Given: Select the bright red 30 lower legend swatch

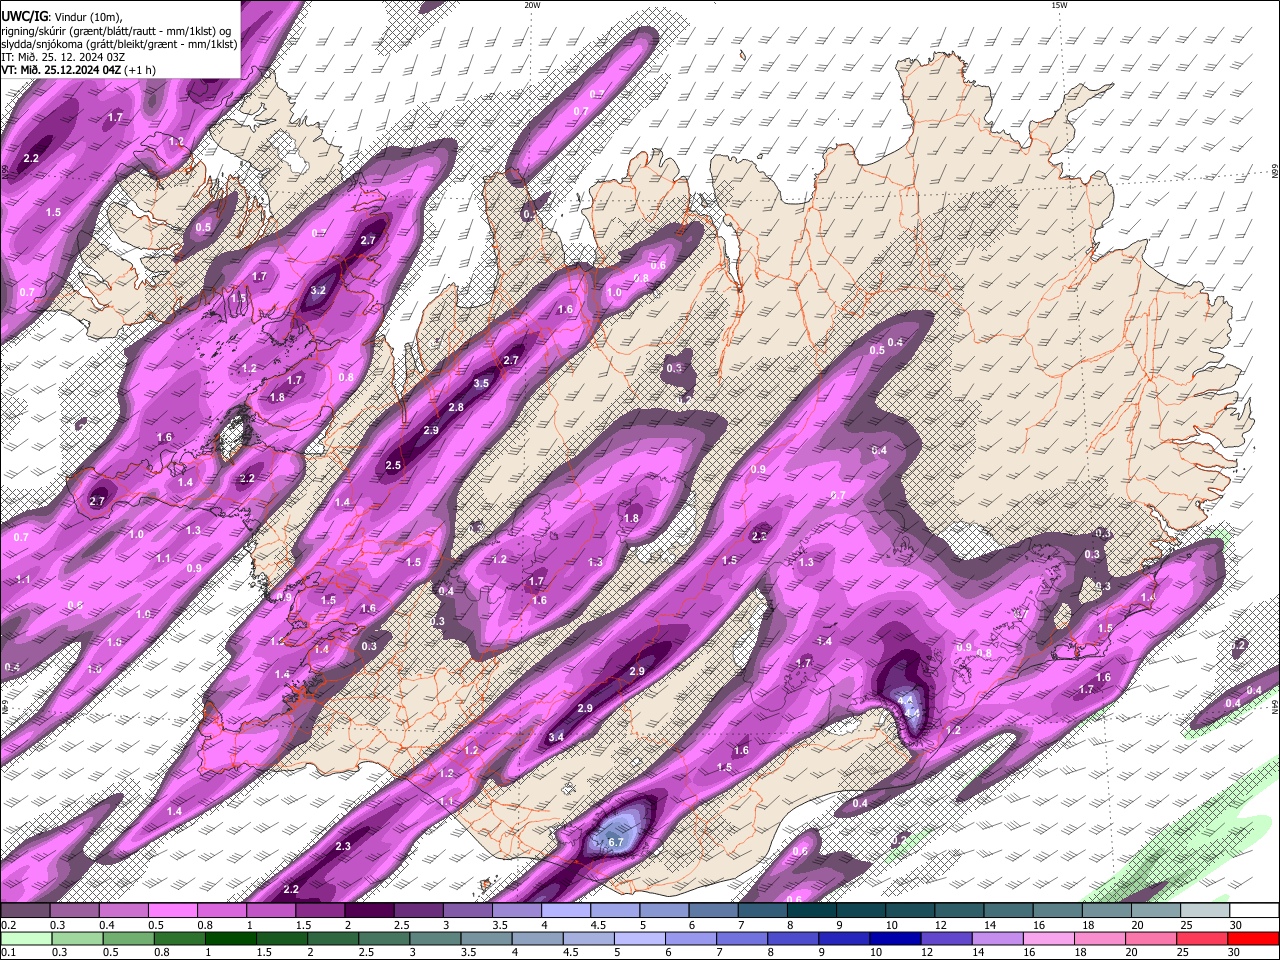Looking at the screenshot, I should [x=1254, y=939].
